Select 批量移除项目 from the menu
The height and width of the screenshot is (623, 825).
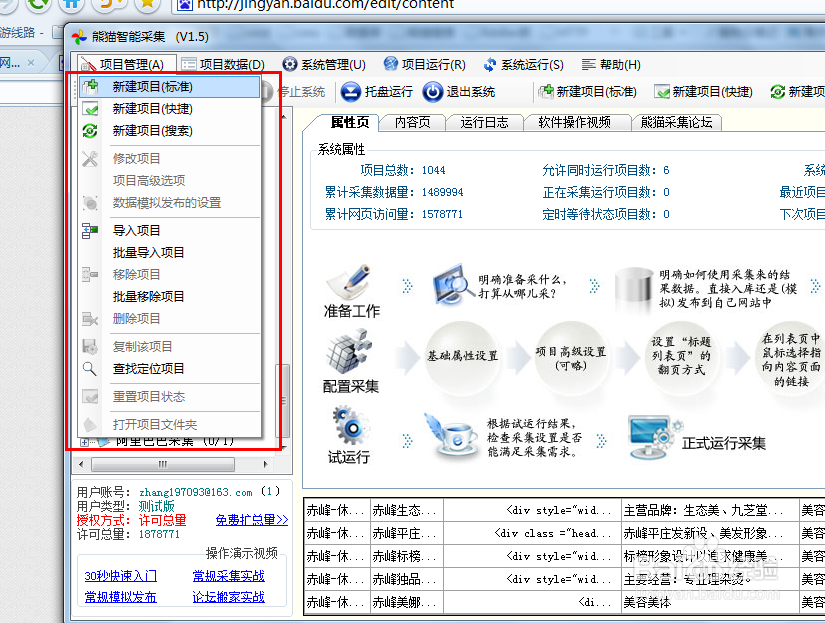(x=169, y=296)
